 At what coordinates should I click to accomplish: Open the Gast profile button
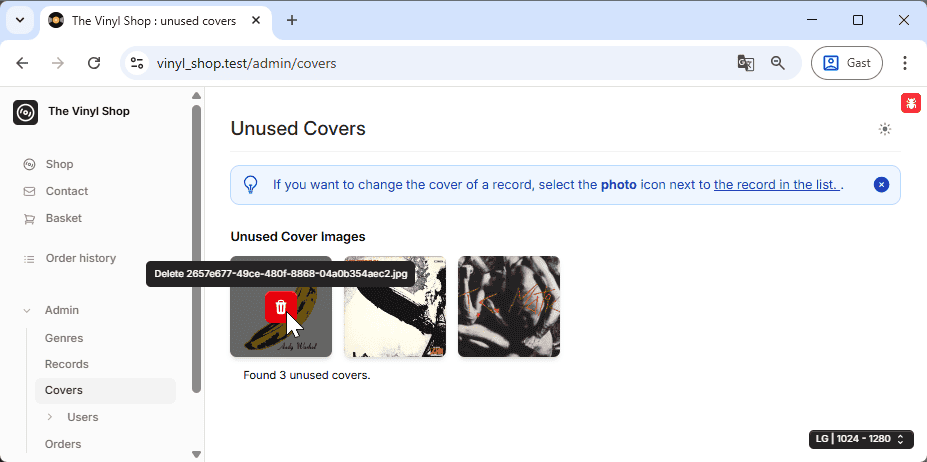[847, 63]
